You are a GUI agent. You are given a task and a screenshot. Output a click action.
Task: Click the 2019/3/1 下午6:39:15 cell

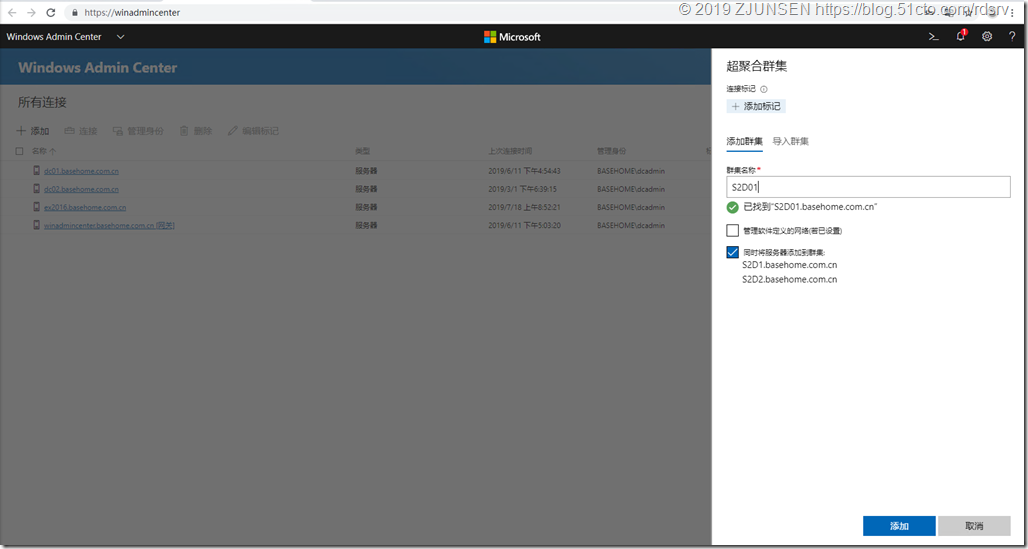(522, 189)
